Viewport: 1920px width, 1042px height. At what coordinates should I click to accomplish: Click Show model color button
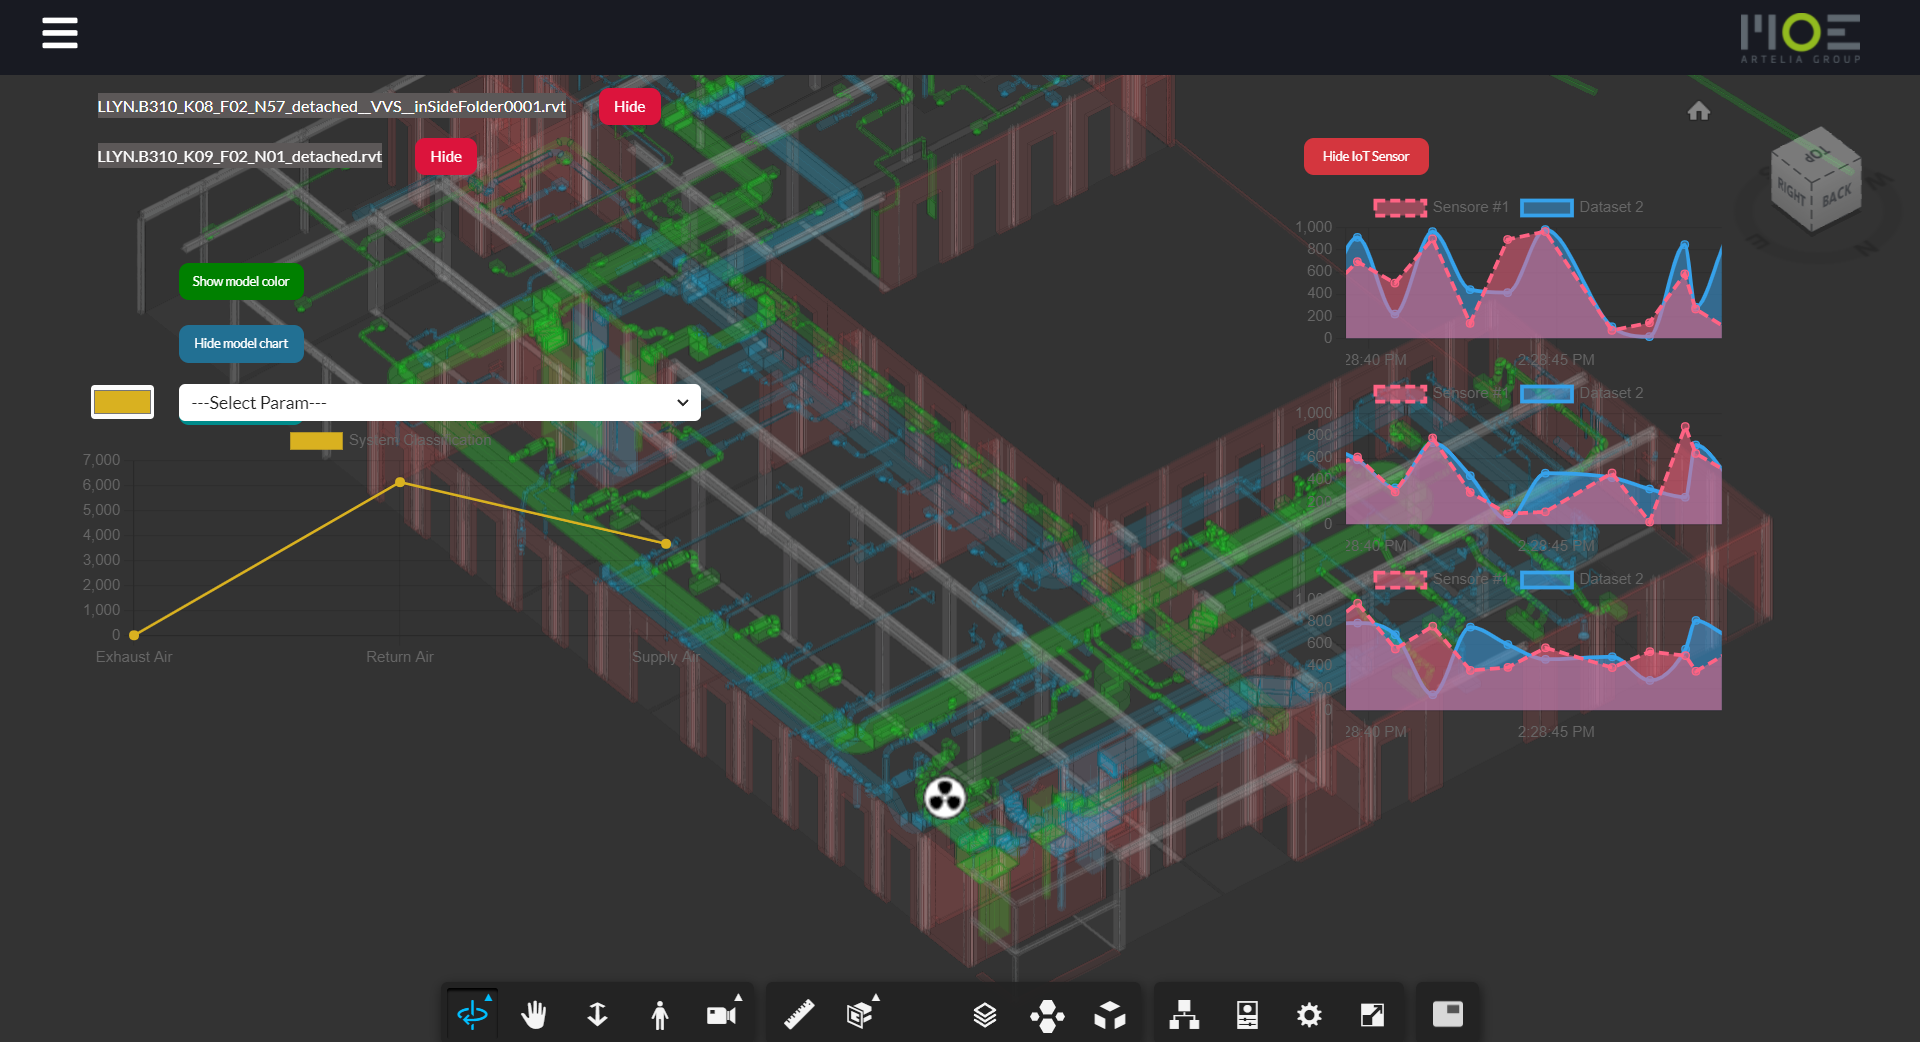click(x=241, y=282)
